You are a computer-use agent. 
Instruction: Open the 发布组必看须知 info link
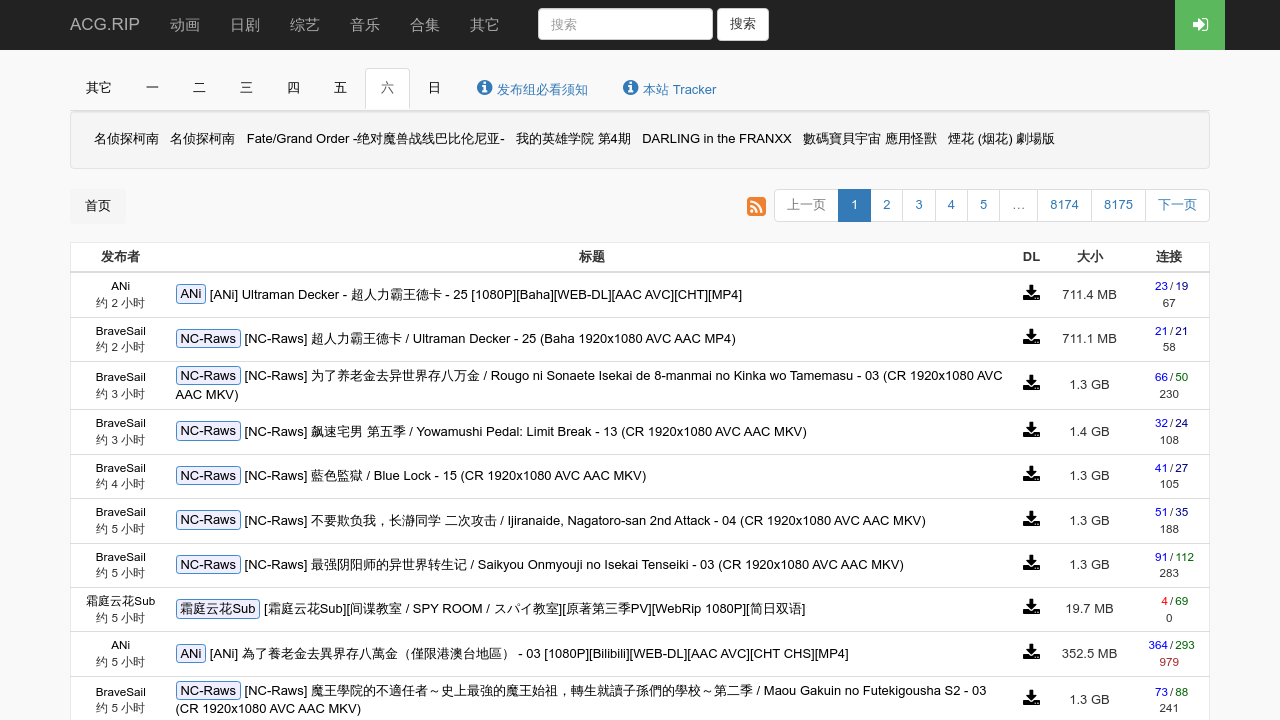tap(532, 89)
